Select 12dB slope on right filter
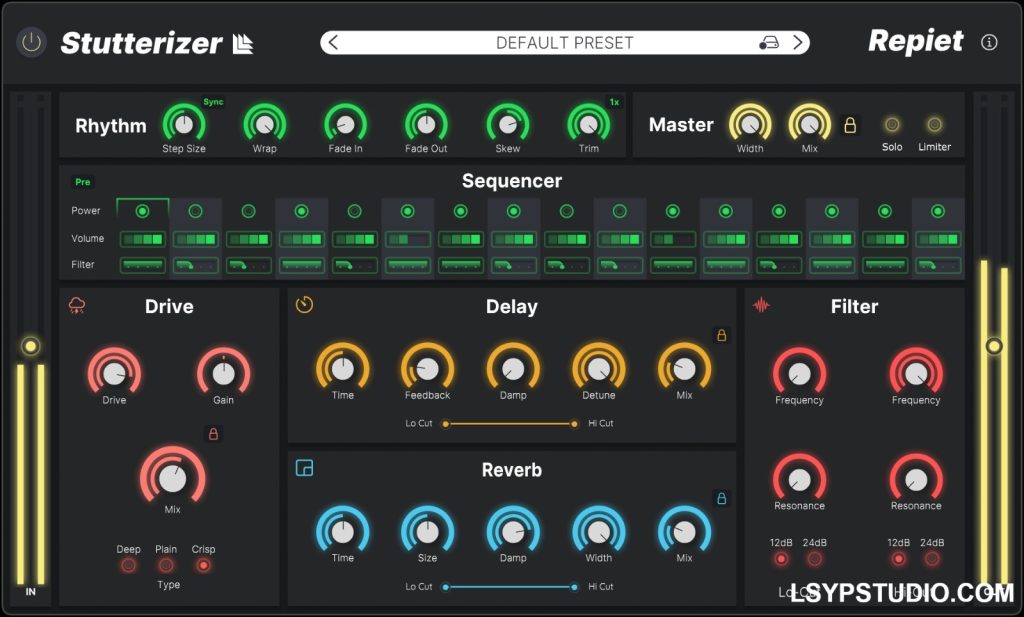 [x=899, y=559]
